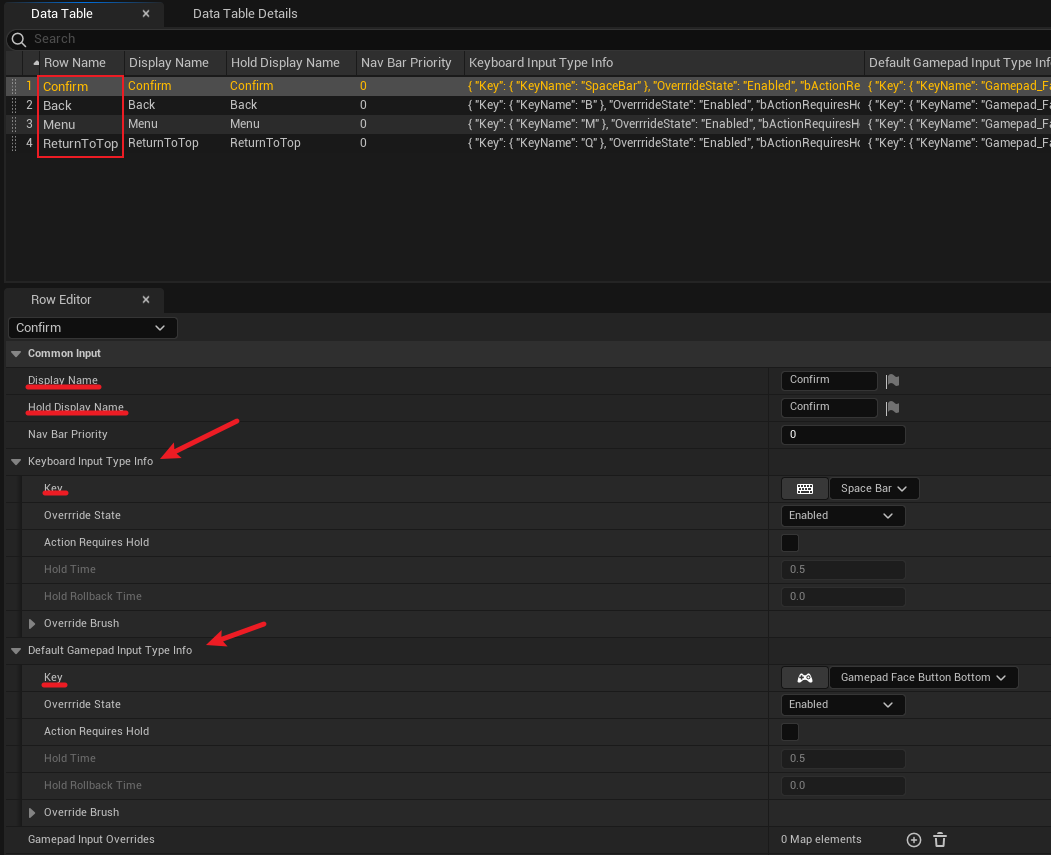
Task: Click the keyboard Hold Rollback Time value field
Action: (843, 596)
